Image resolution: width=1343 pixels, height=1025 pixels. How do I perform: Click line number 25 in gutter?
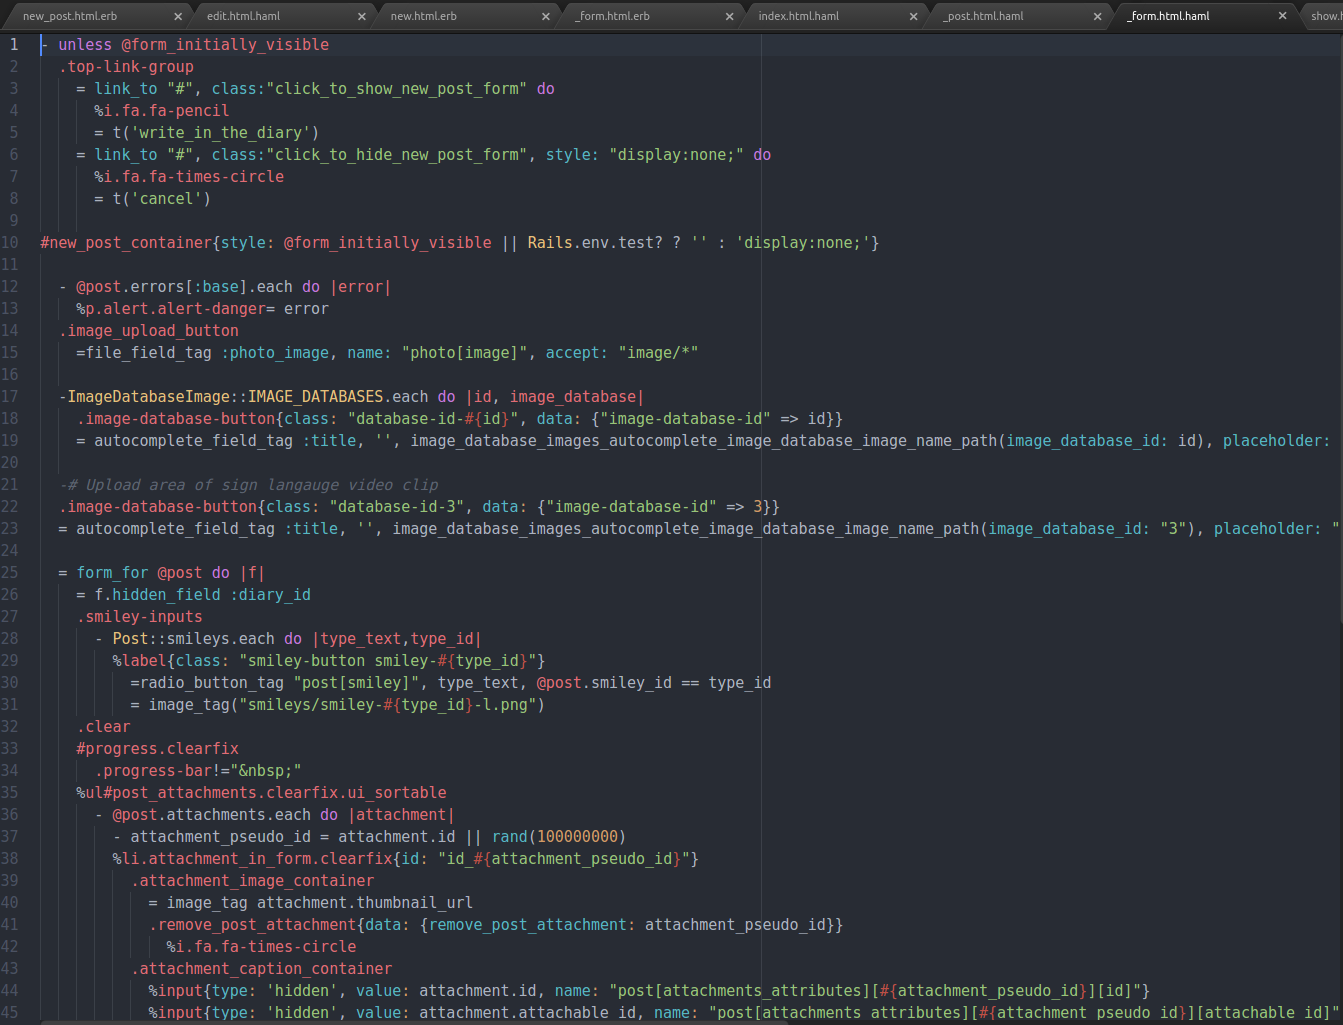[10, 573]
